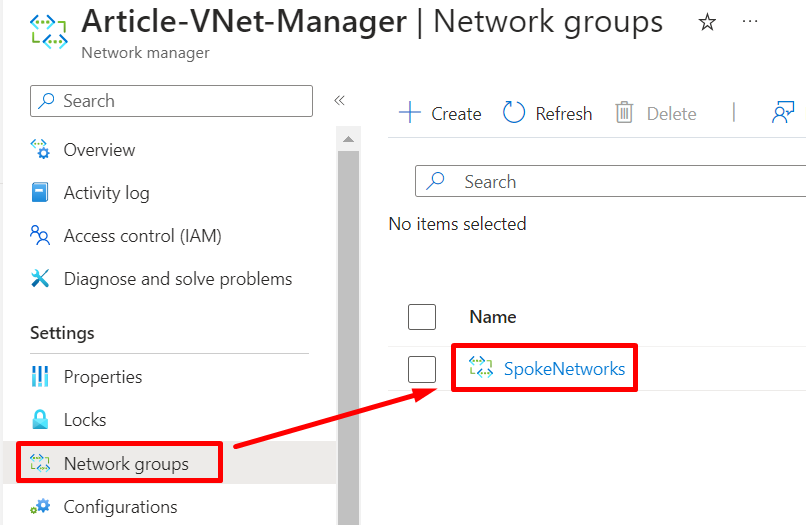Collapse the sidebar with the double-chevron

[x=339, y=100]
